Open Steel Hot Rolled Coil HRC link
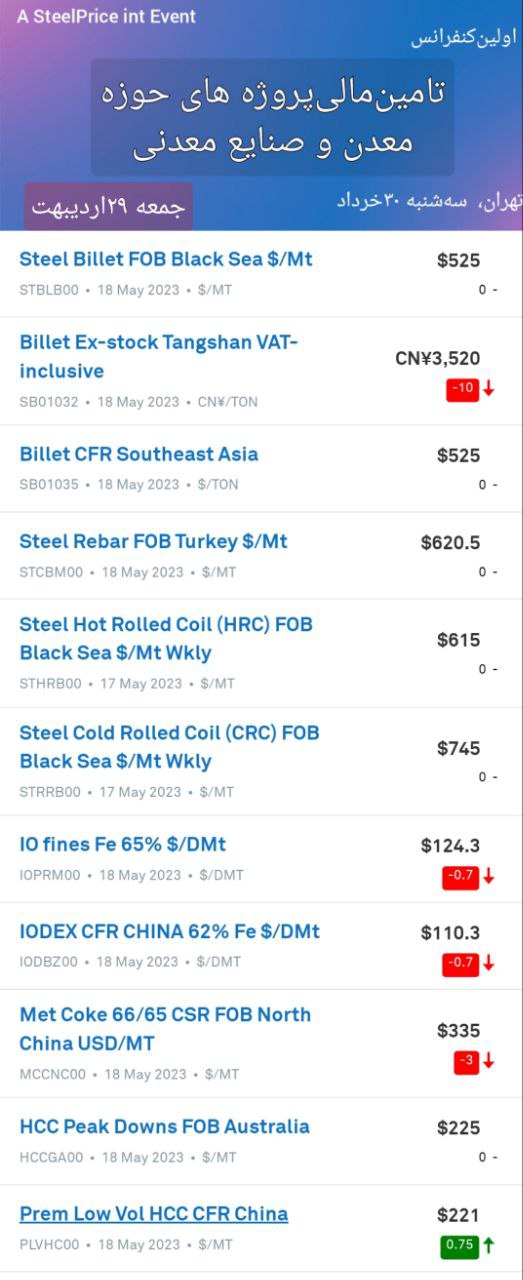This screenshot has width=523, height=1280. (x=166, y=639)
